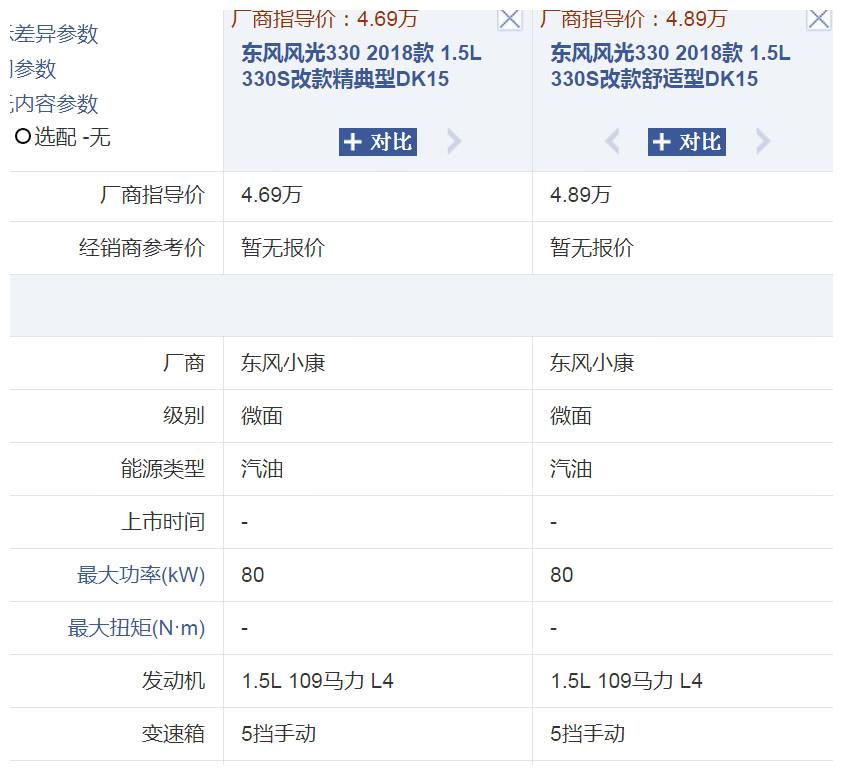Click the 变速箱 row label

[173, 734]
